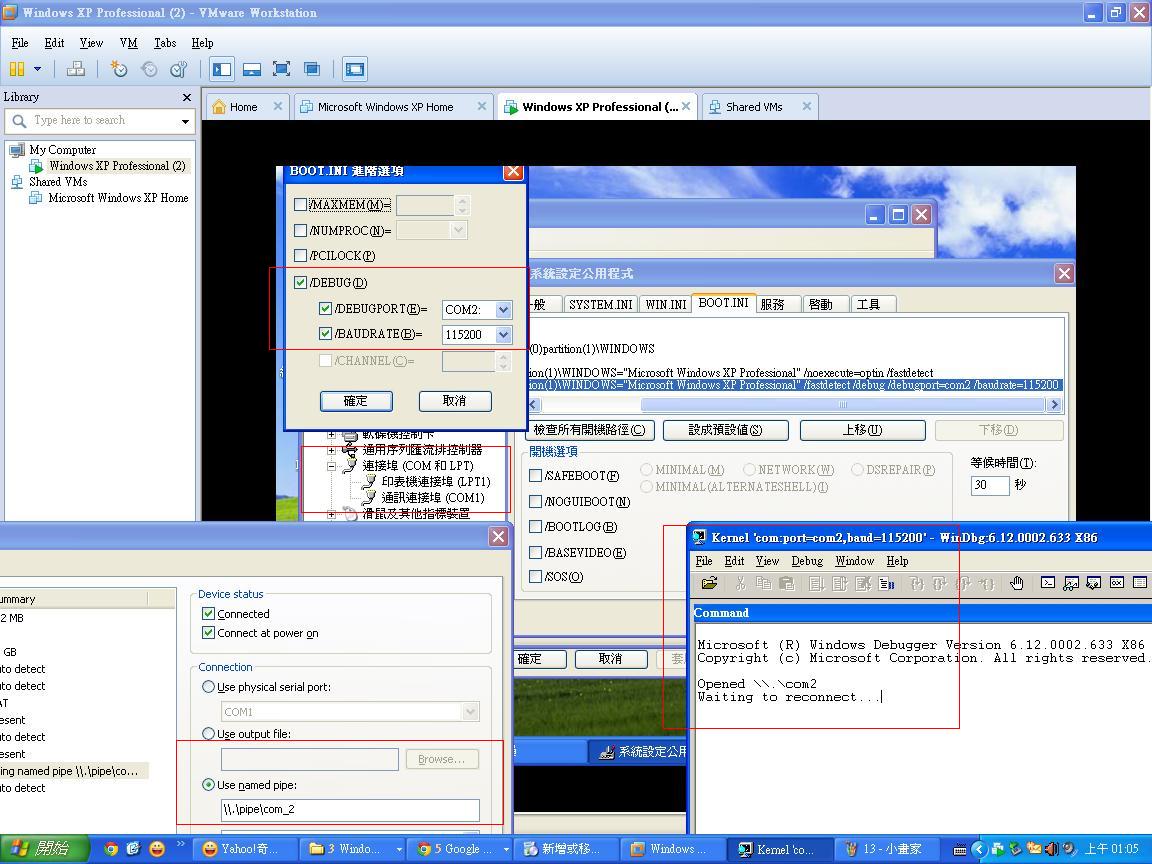Enable the /SAFEBOOT checkbox
The image size is (1152, 864).
pos(536,475)
